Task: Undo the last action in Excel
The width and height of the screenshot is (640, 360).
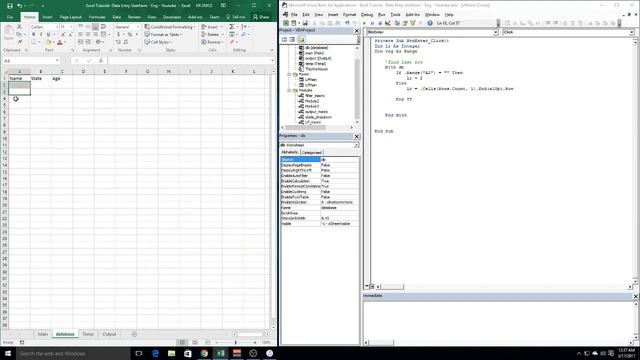Action: point(19,6)
